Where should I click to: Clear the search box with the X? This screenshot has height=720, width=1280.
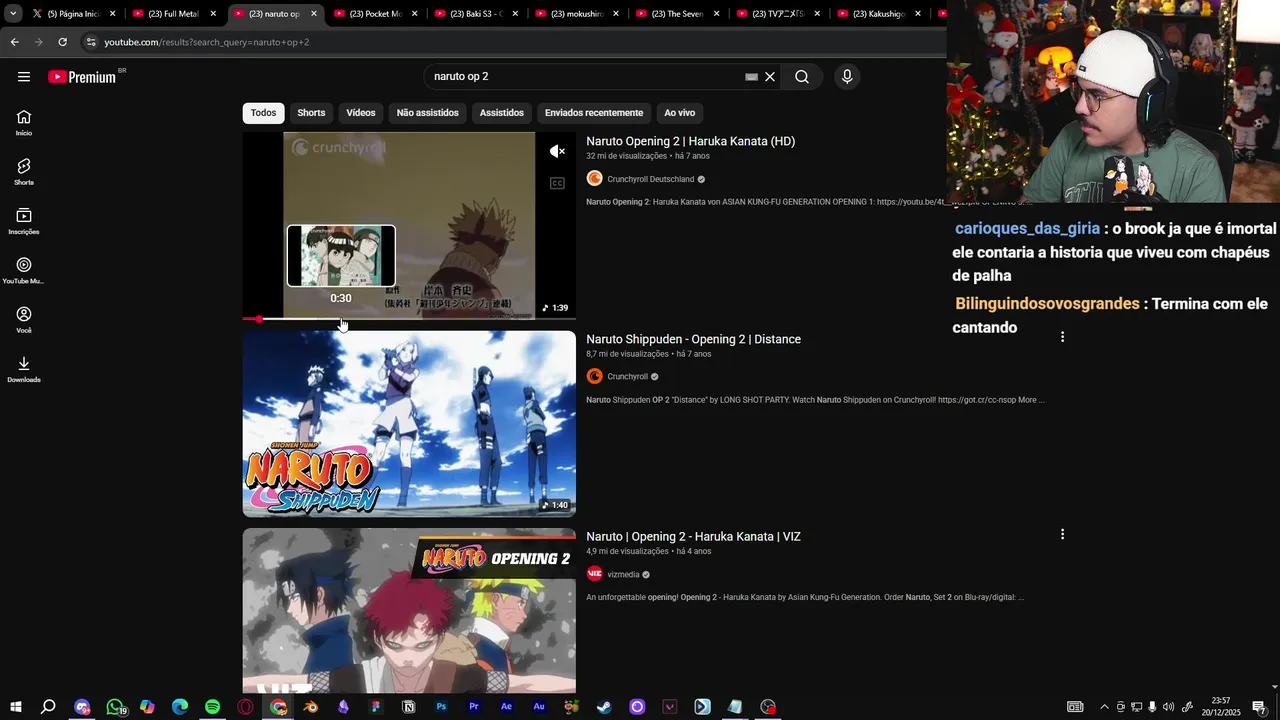pos(770,77)
